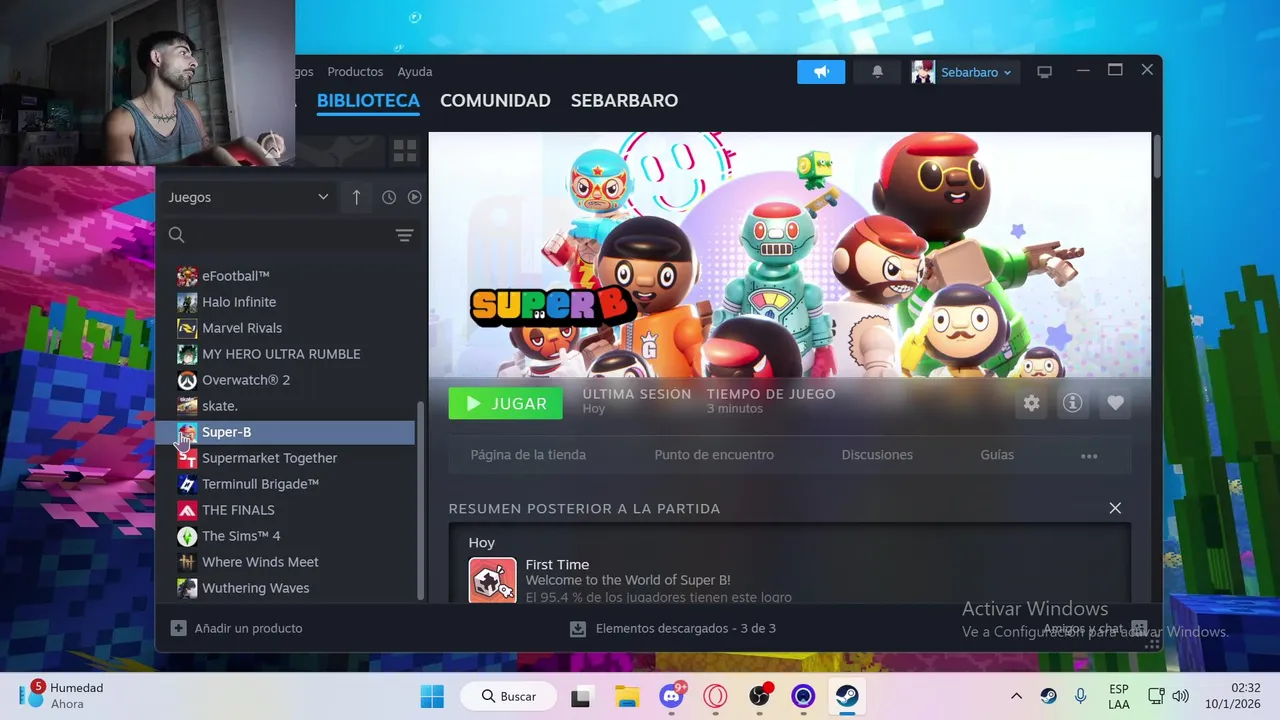Click the downloads tray icon
This screenshot has height=720, width=1280.
(578, 628)
